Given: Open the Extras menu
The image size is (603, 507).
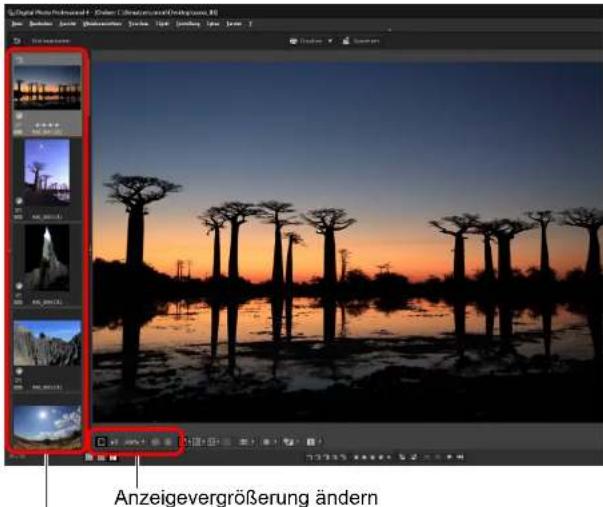Looking at the screenshot, I should click(x=213, y=24).
